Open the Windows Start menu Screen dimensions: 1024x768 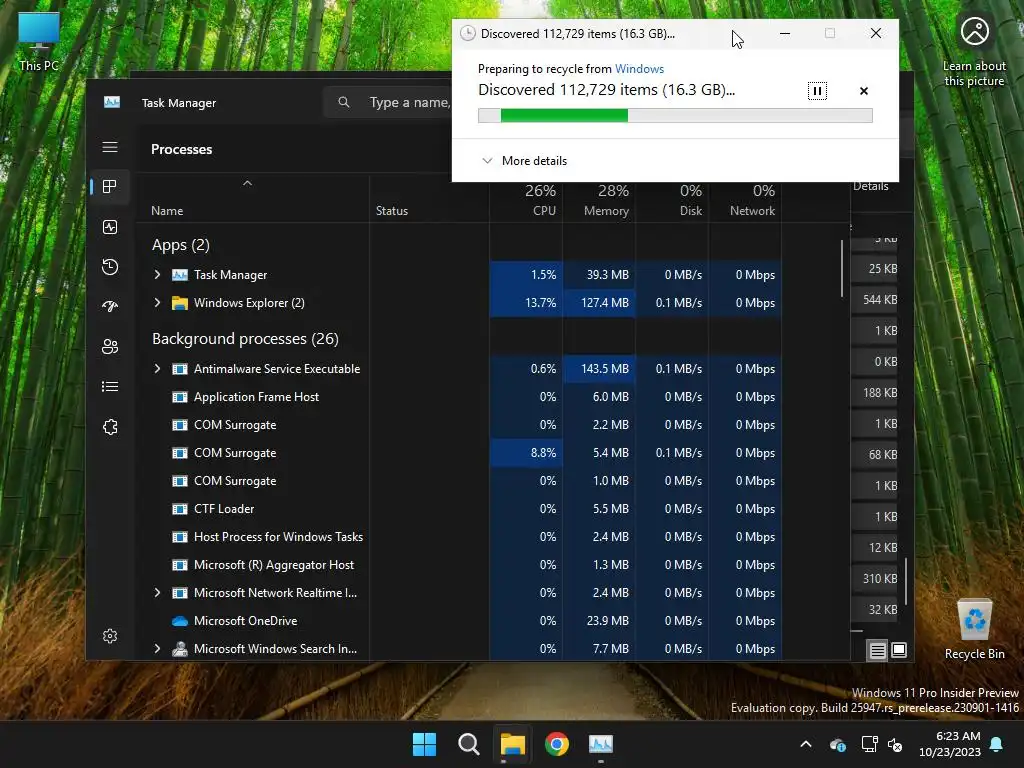pyautogui.click(x=424, y=744)
